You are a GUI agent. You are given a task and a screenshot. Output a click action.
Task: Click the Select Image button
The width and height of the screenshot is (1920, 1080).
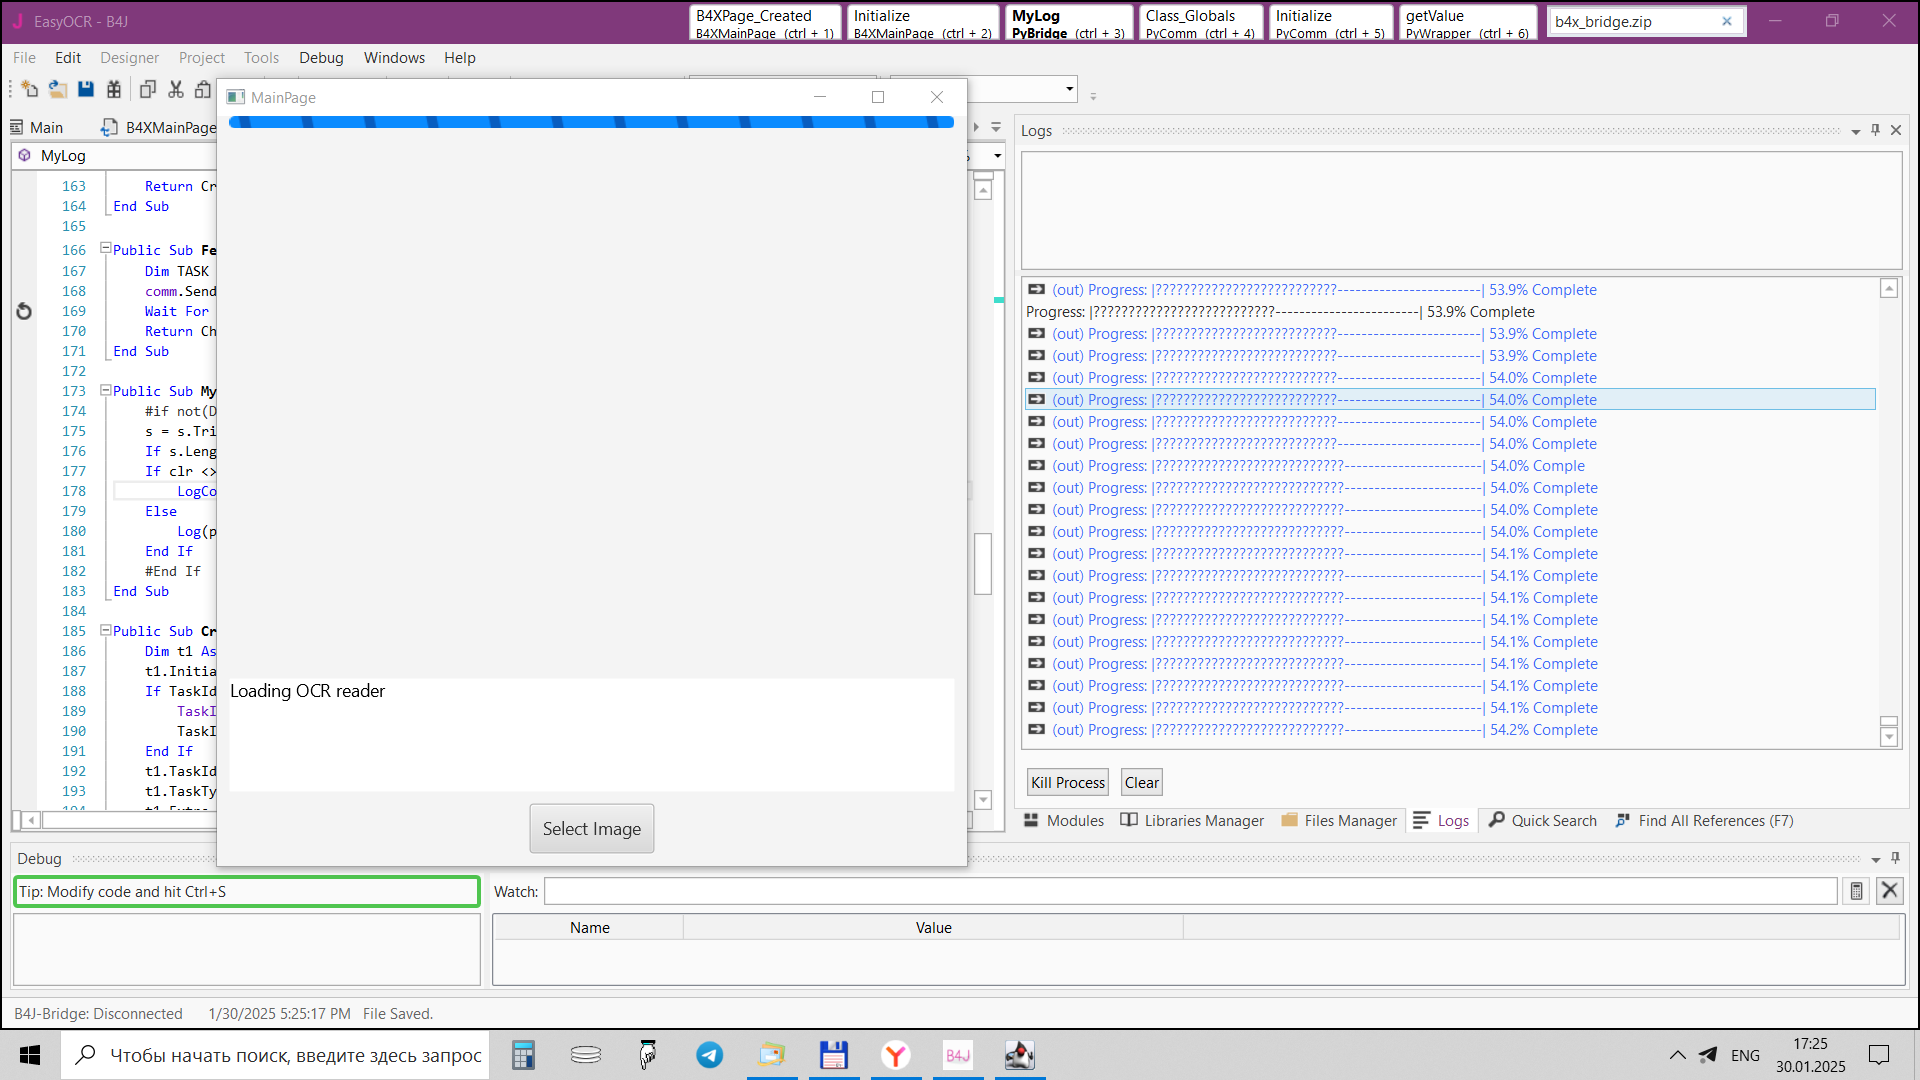tap(591, 828)
